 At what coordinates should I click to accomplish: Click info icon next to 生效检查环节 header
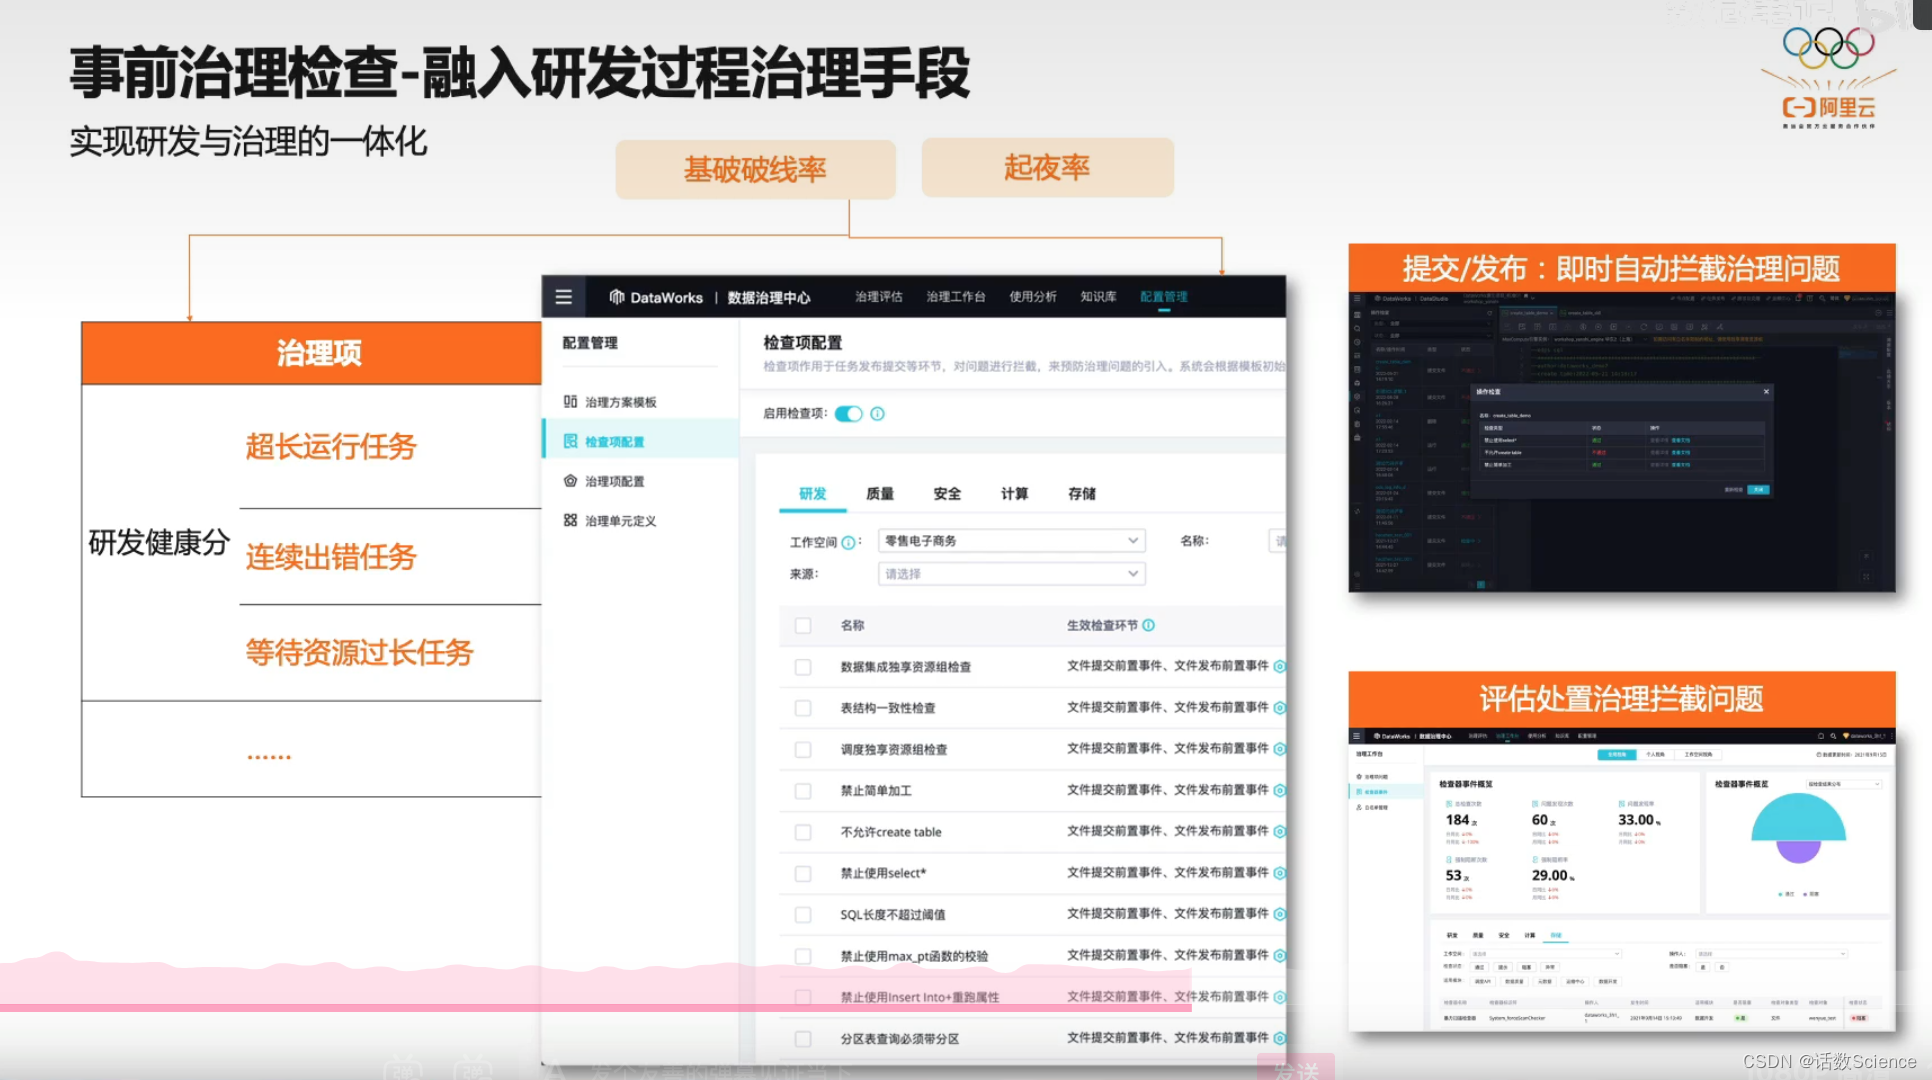point(1148,625)
